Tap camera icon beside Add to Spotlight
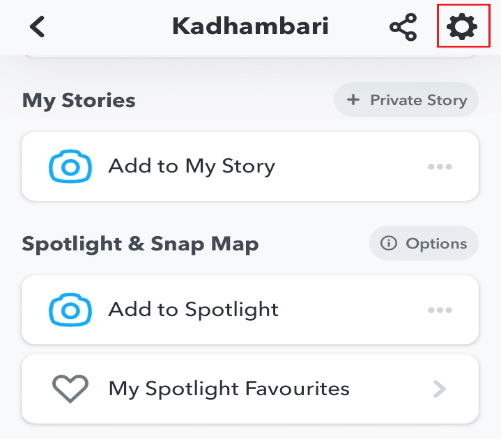 coord(70,310)
